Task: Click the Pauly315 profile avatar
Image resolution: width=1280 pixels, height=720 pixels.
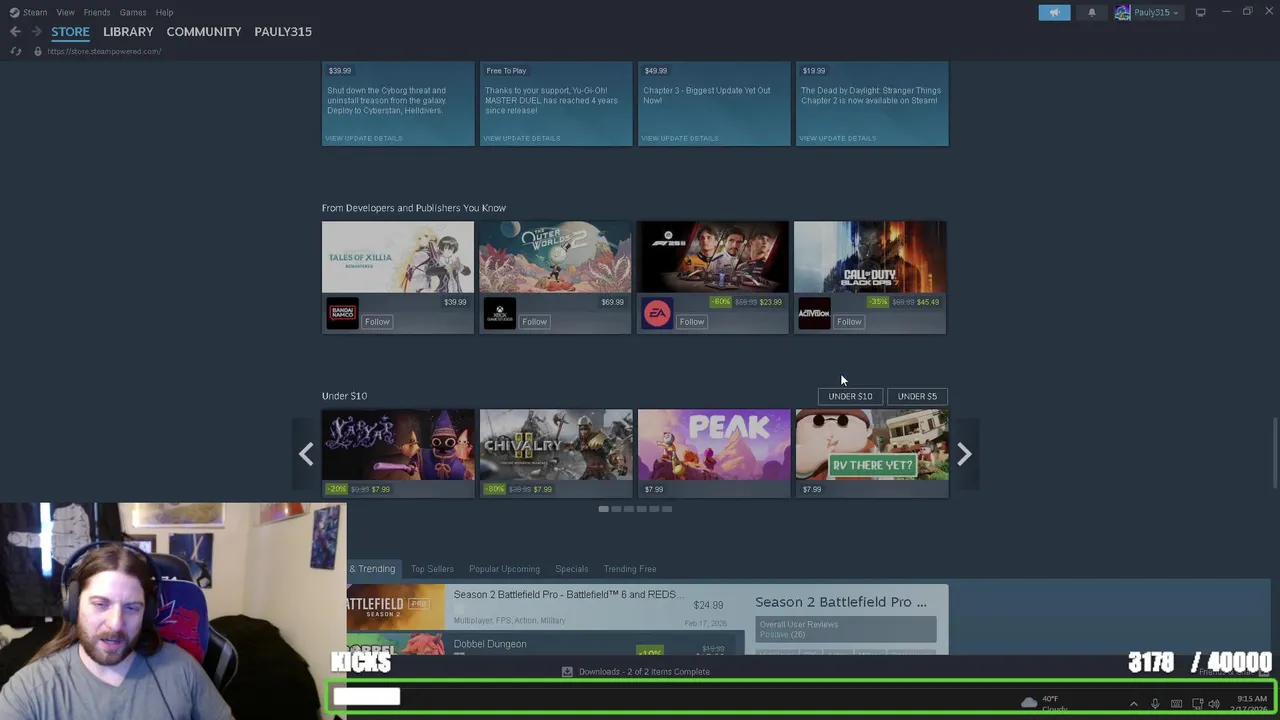Action: 1123,12
